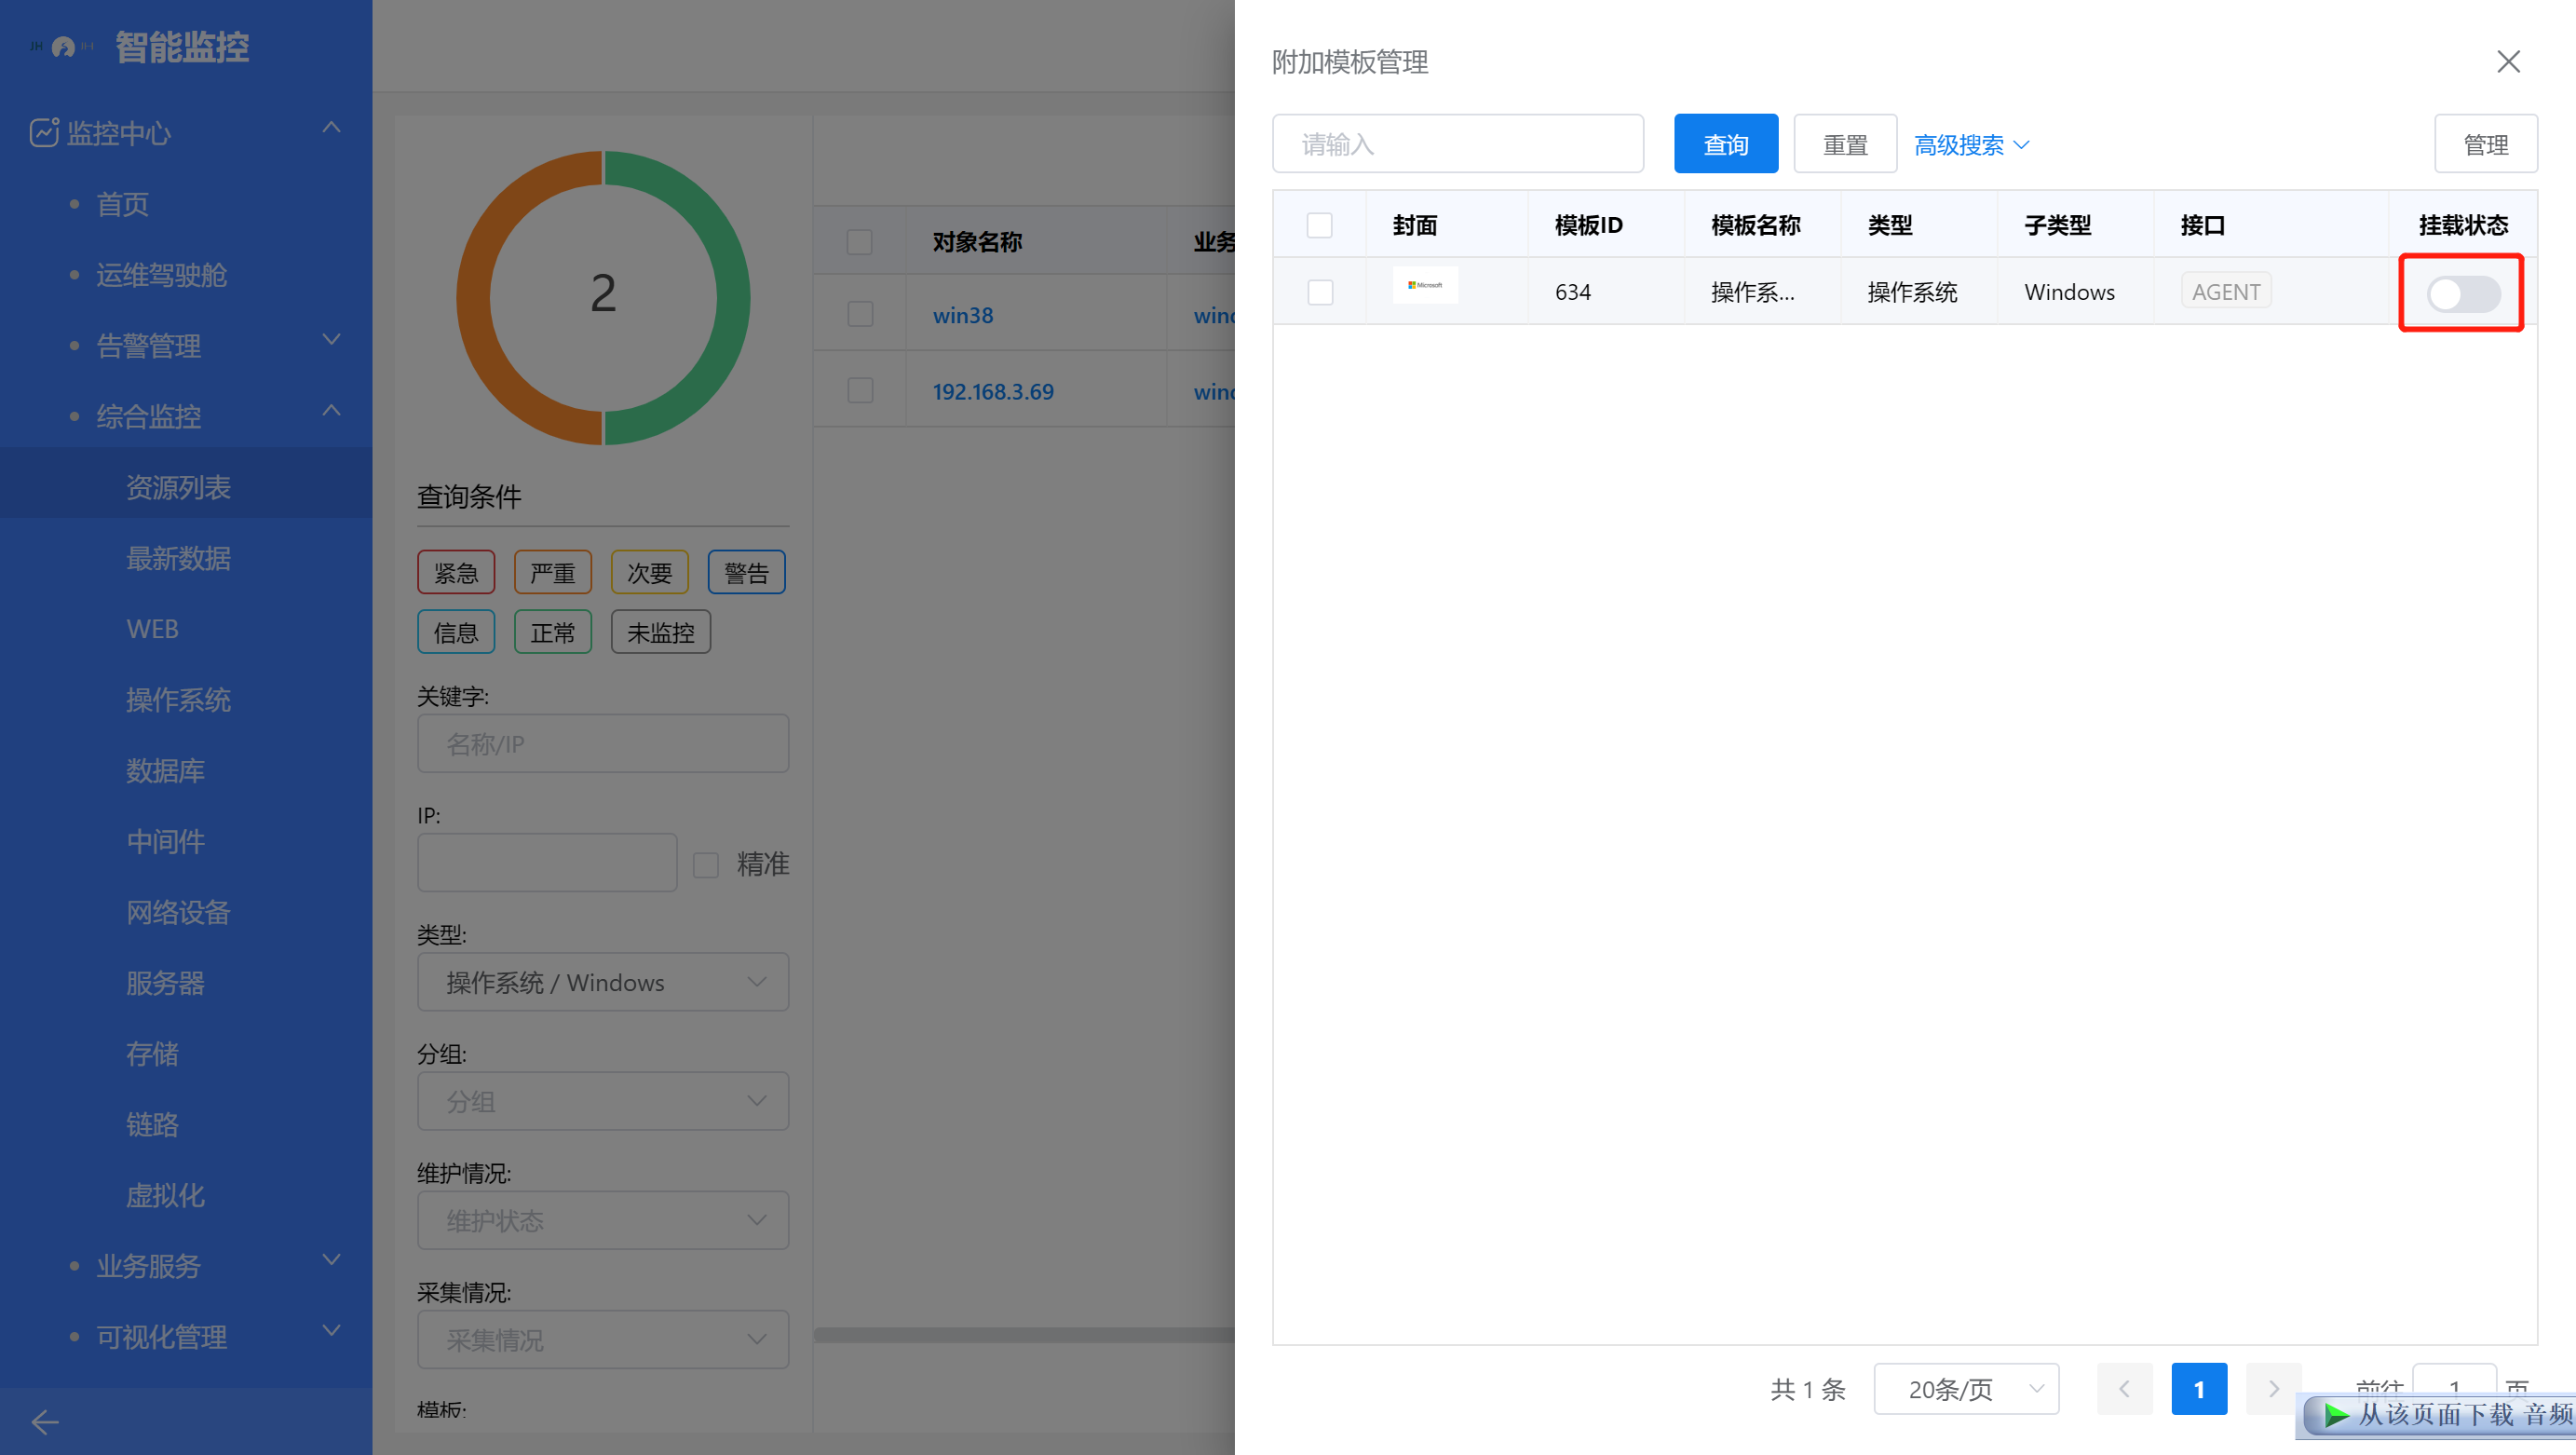This screenshot has width=2576, height=1455.
Task: Click the AGENT interface tag
Action: point(2226,291)
